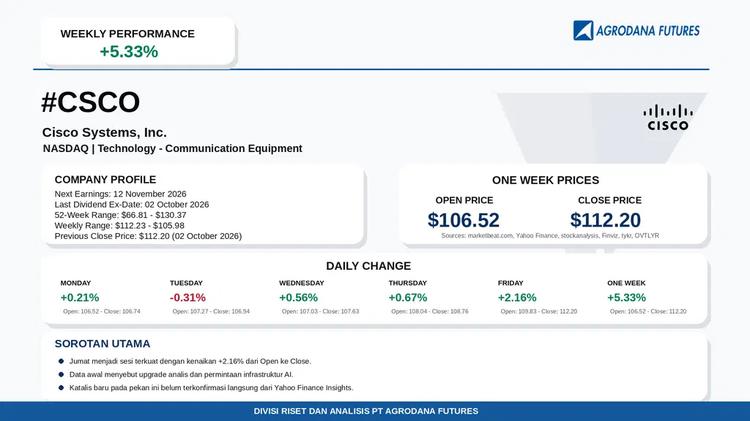750x421 pixels.
Task: Click the bullet about upgrade analis
Action: click(x=181, y=375)
